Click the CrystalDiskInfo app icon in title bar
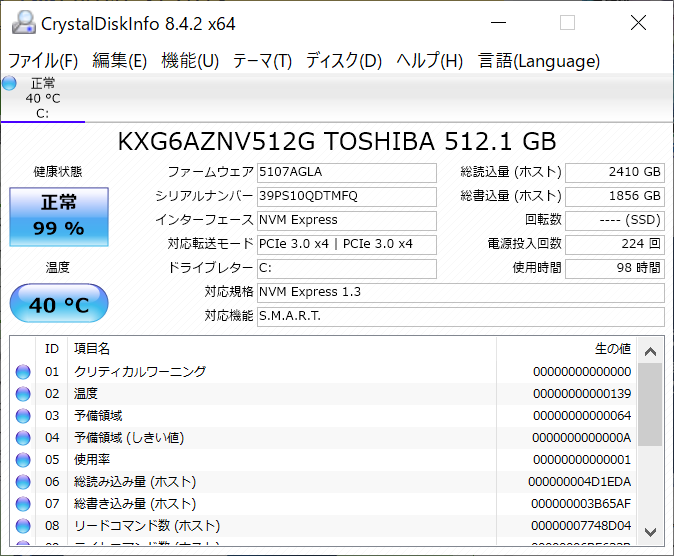The width and height of the screenshot is (674, 556). point(24,22)
